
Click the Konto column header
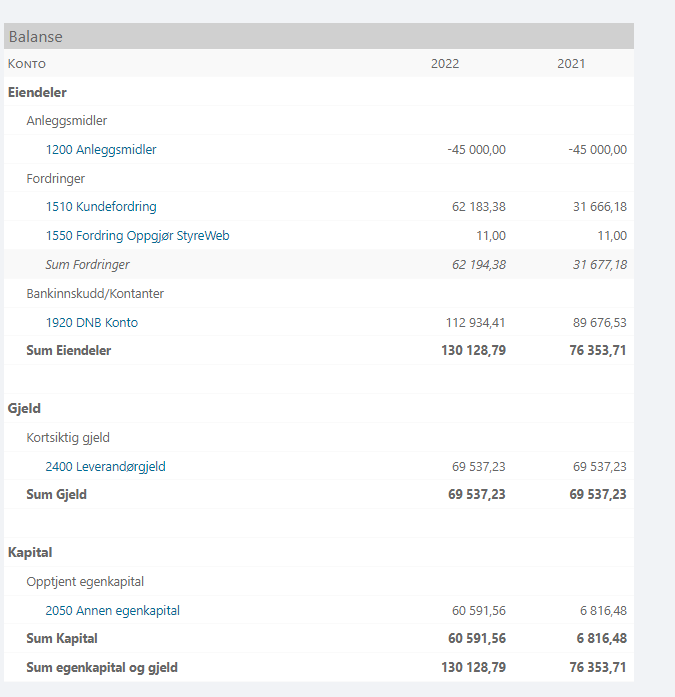point(27,64)
